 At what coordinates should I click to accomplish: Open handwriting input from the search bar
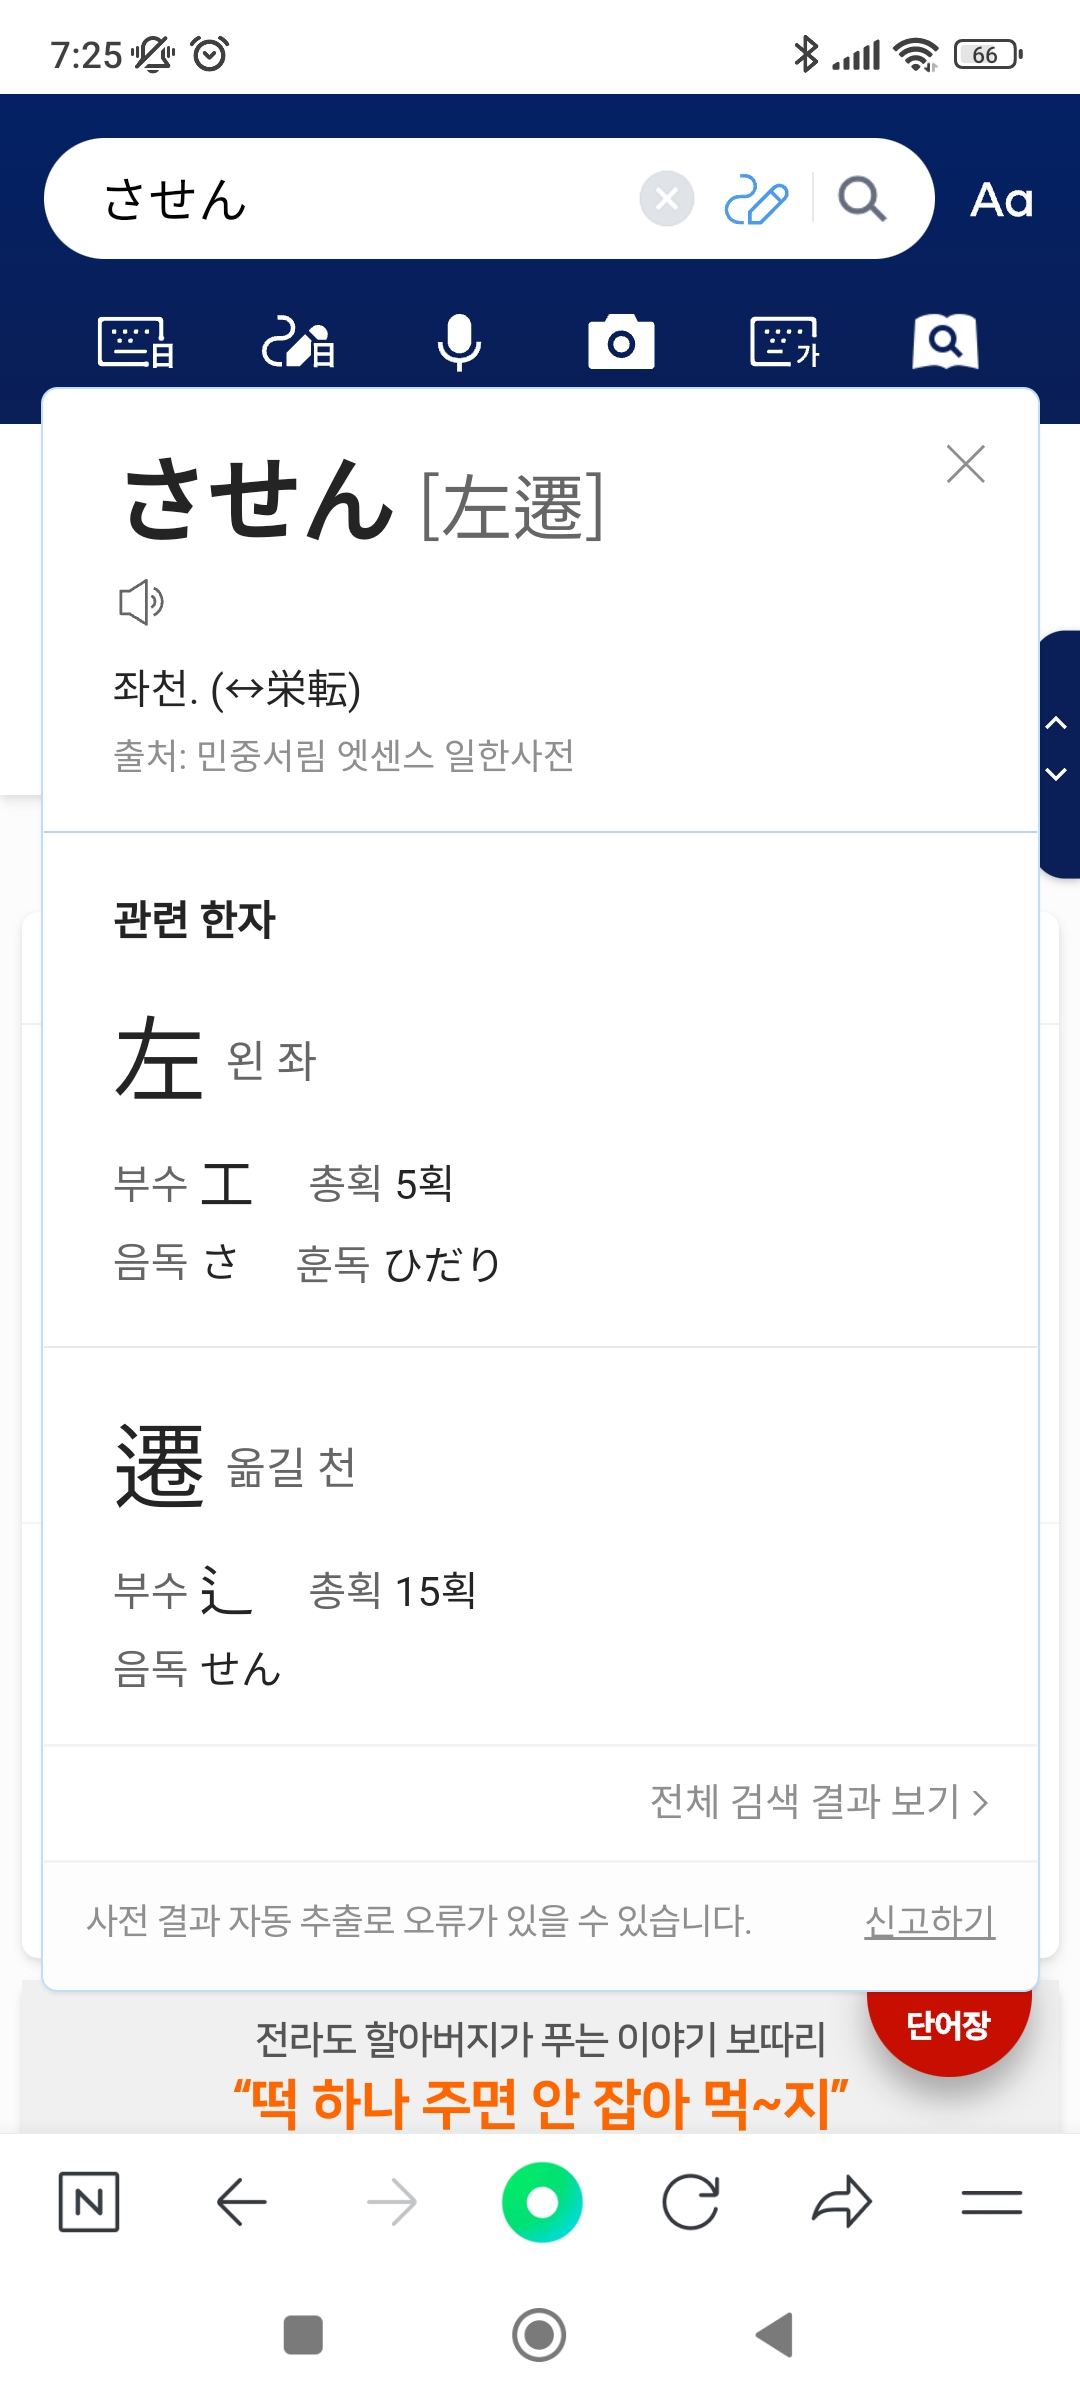tap(756, 199)
